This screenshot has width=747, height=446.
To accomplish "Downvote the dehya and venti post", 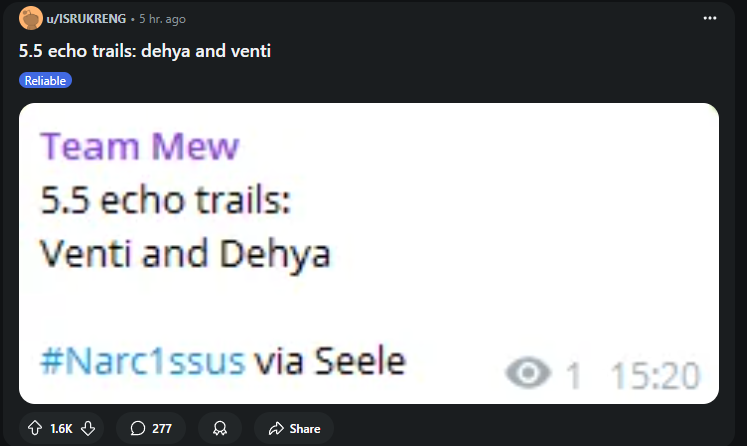I will click(x=88, y=428).
